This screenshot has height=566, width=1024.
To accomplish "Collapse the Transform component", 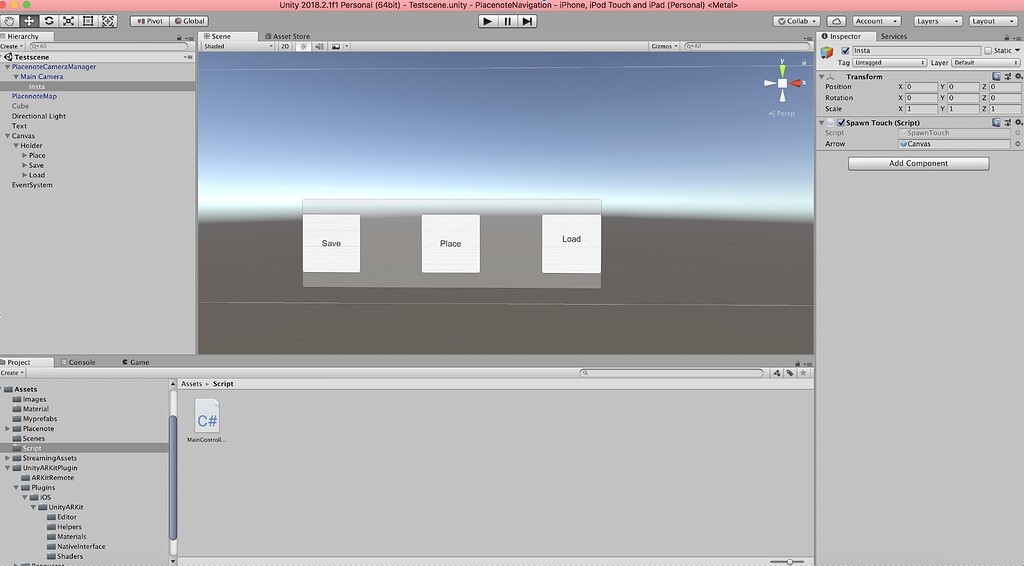I will point(822,76).
